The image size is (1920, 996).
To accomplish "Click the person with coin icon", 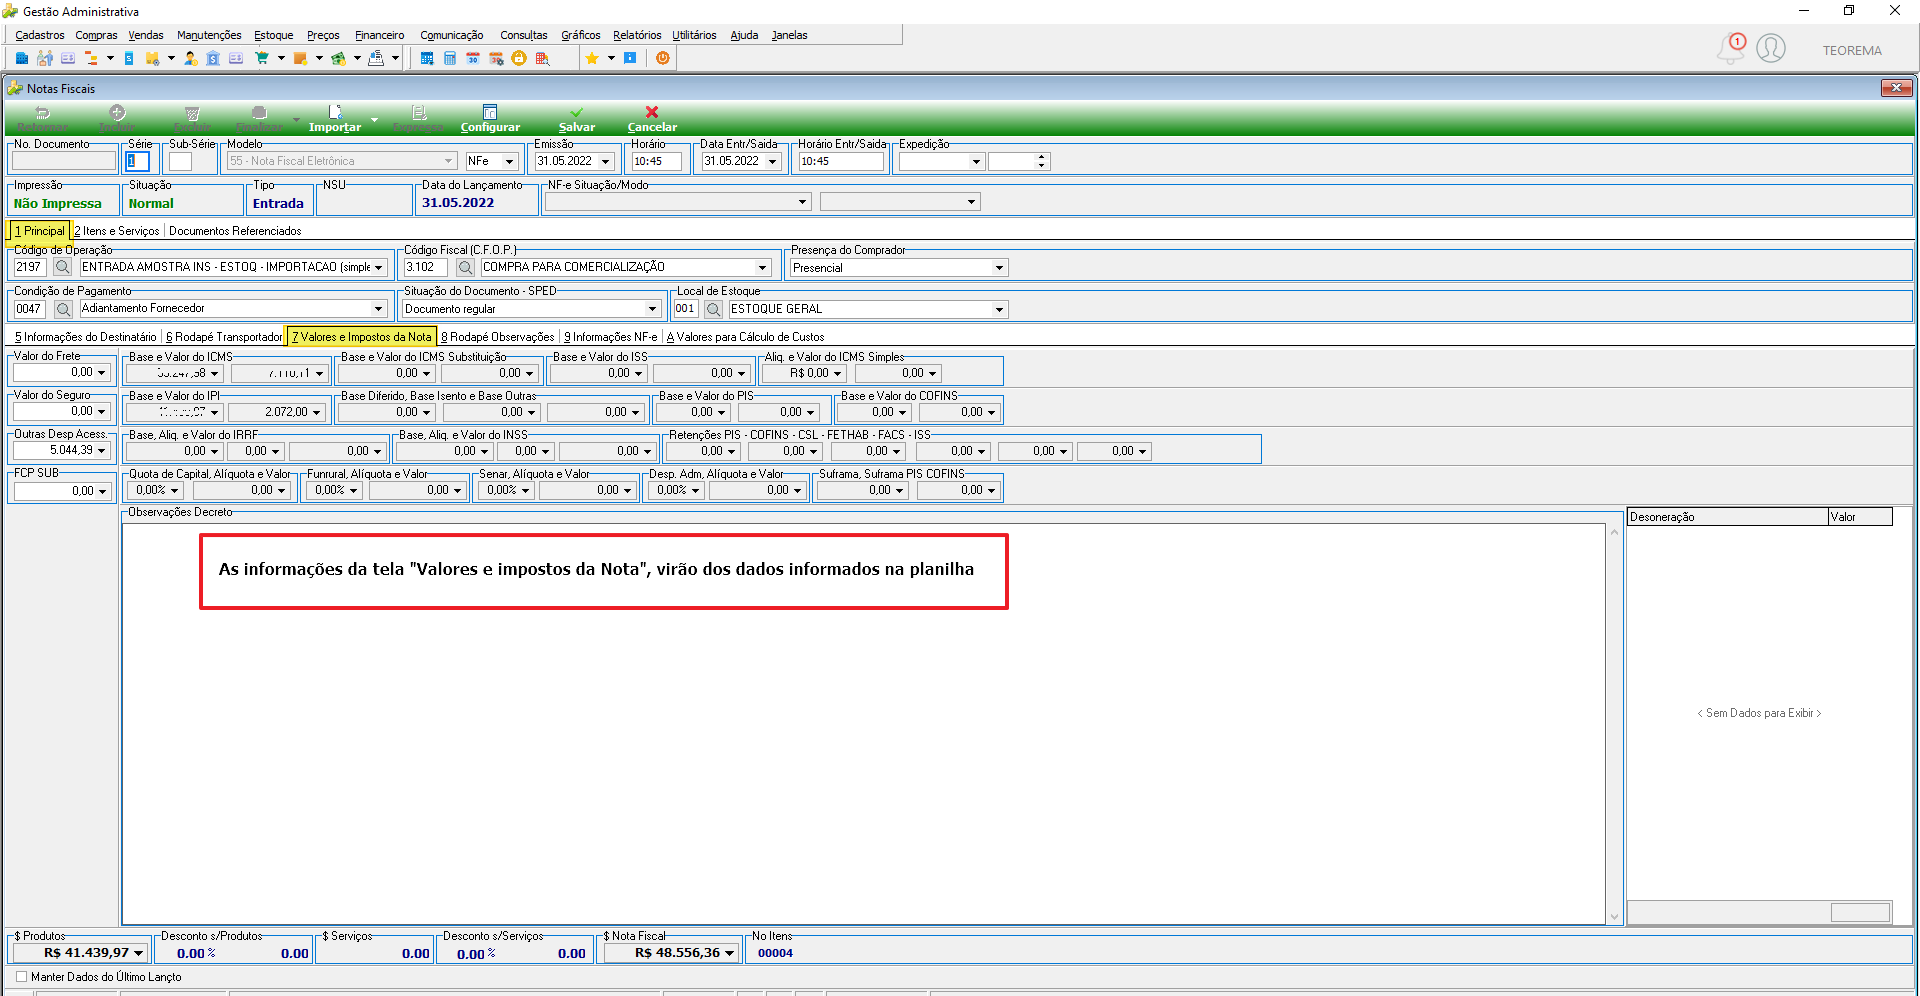I will point(190,59).
